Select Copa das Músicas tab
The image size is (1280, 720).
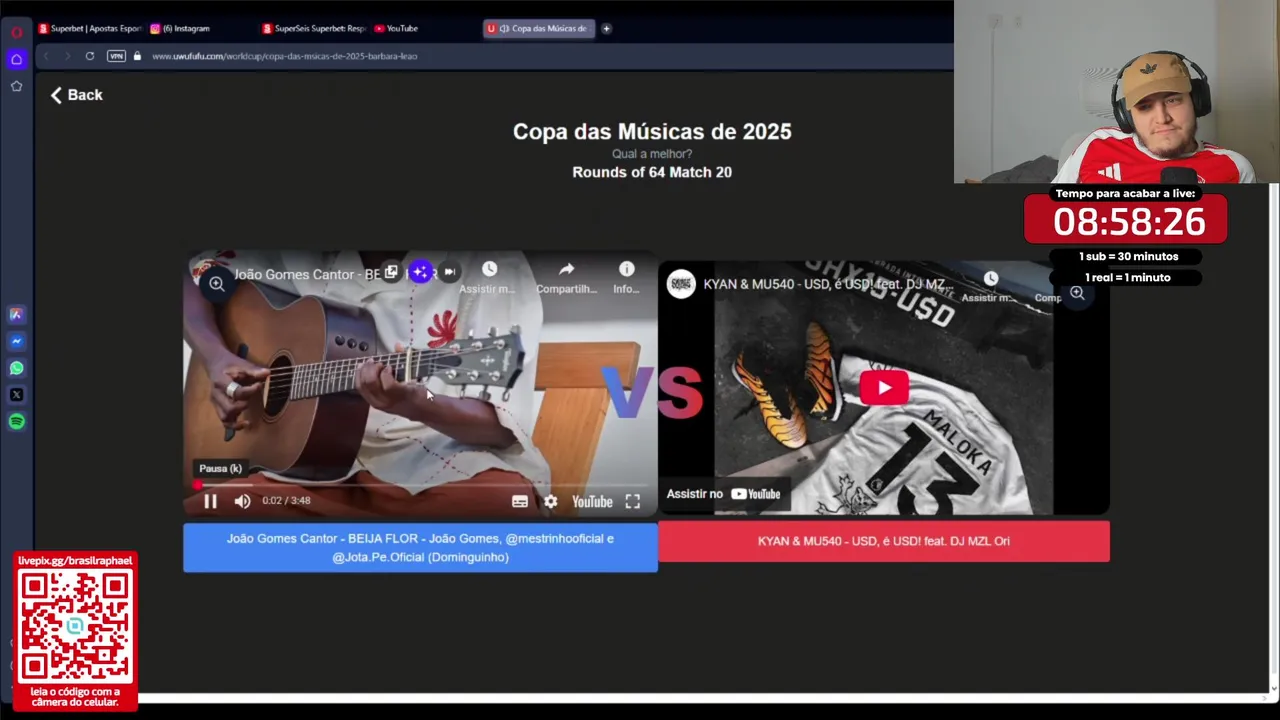(x=539, y=28)
